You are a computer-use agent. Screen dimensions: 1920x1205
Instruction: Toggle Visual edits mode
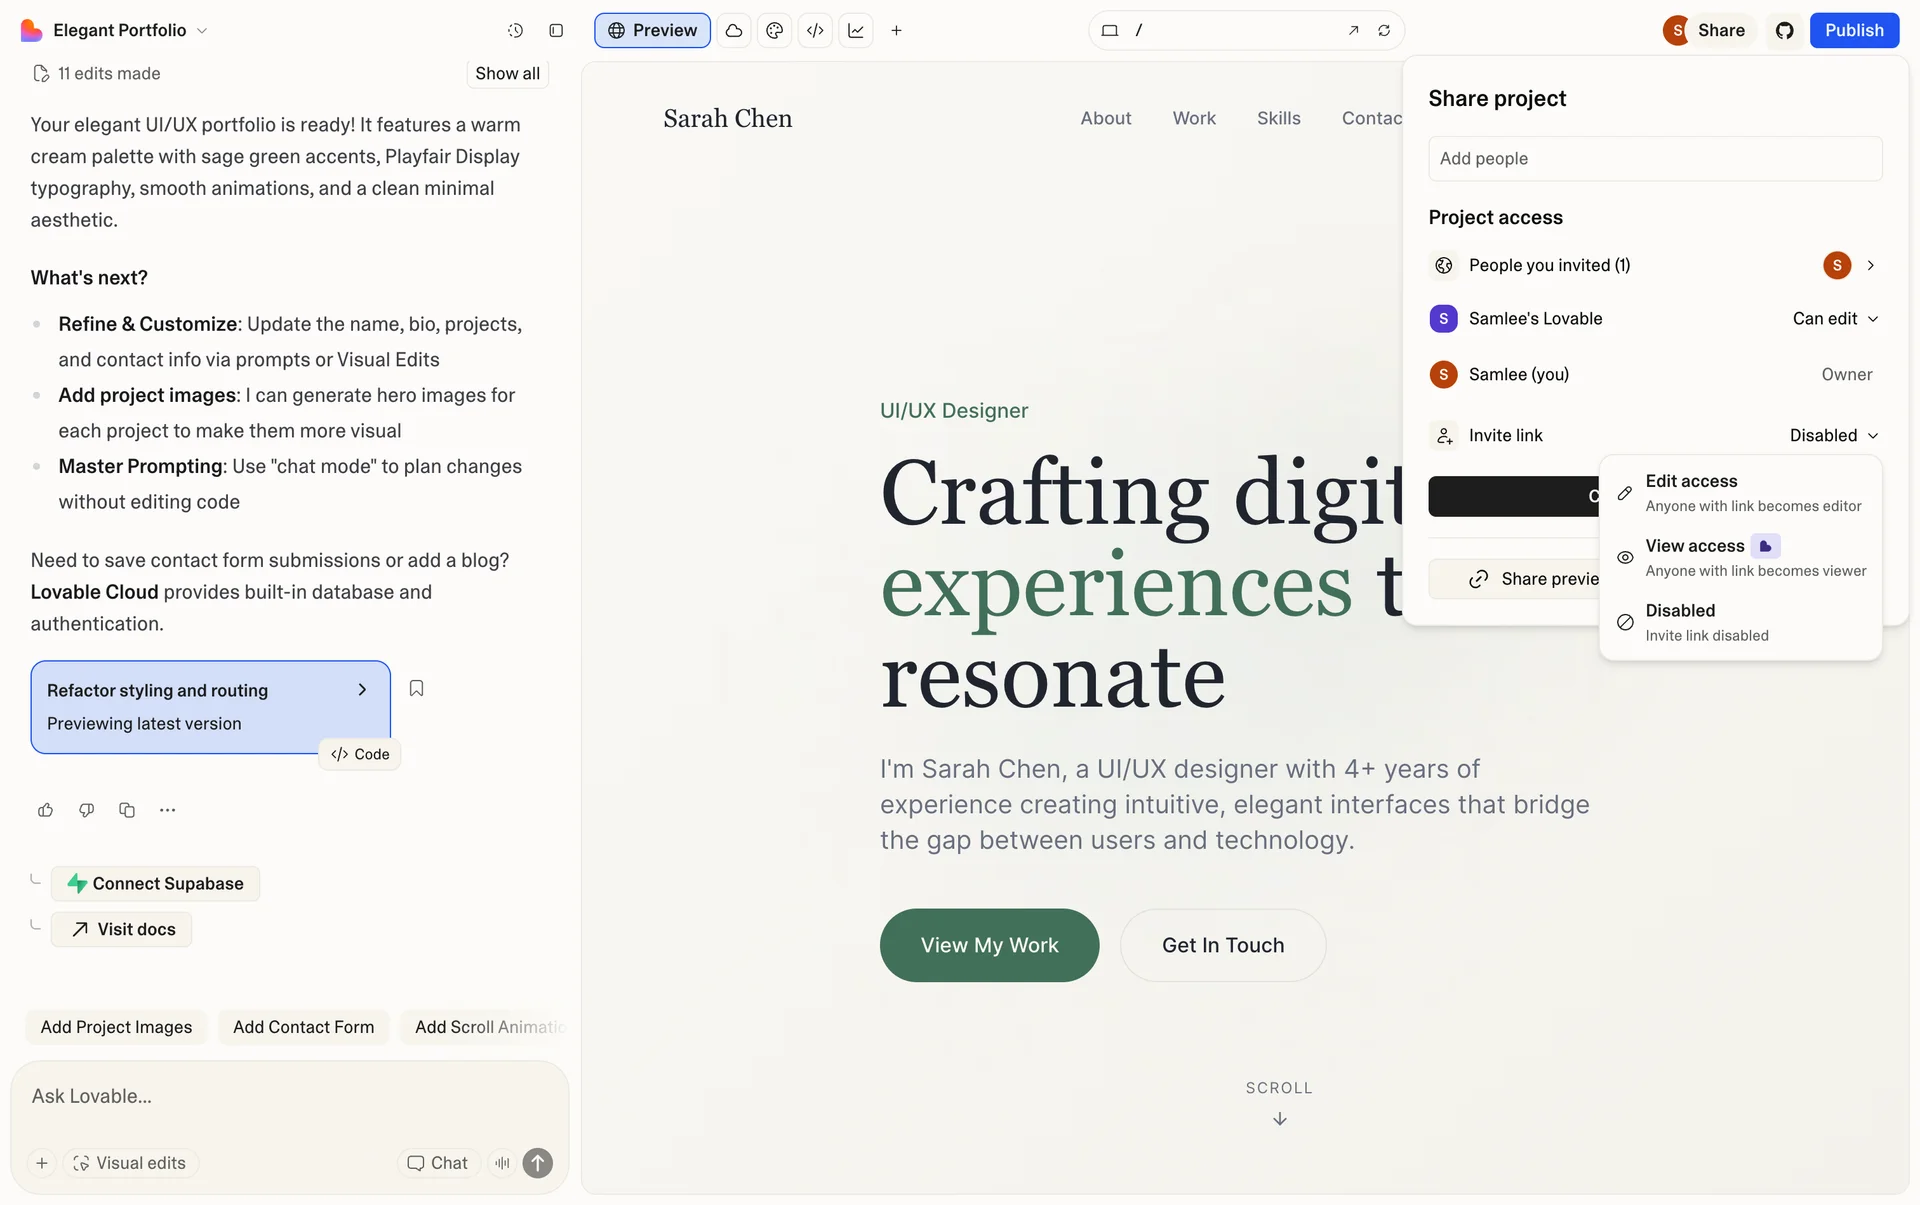130,1163
